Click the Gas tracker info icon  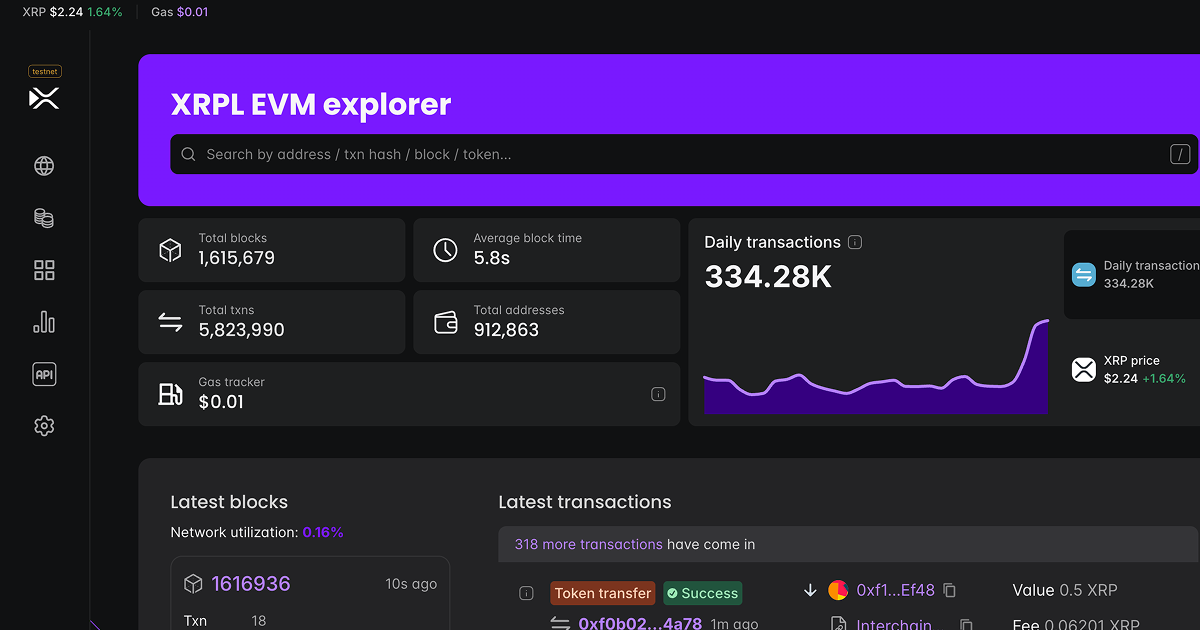(x=658, y=394)
